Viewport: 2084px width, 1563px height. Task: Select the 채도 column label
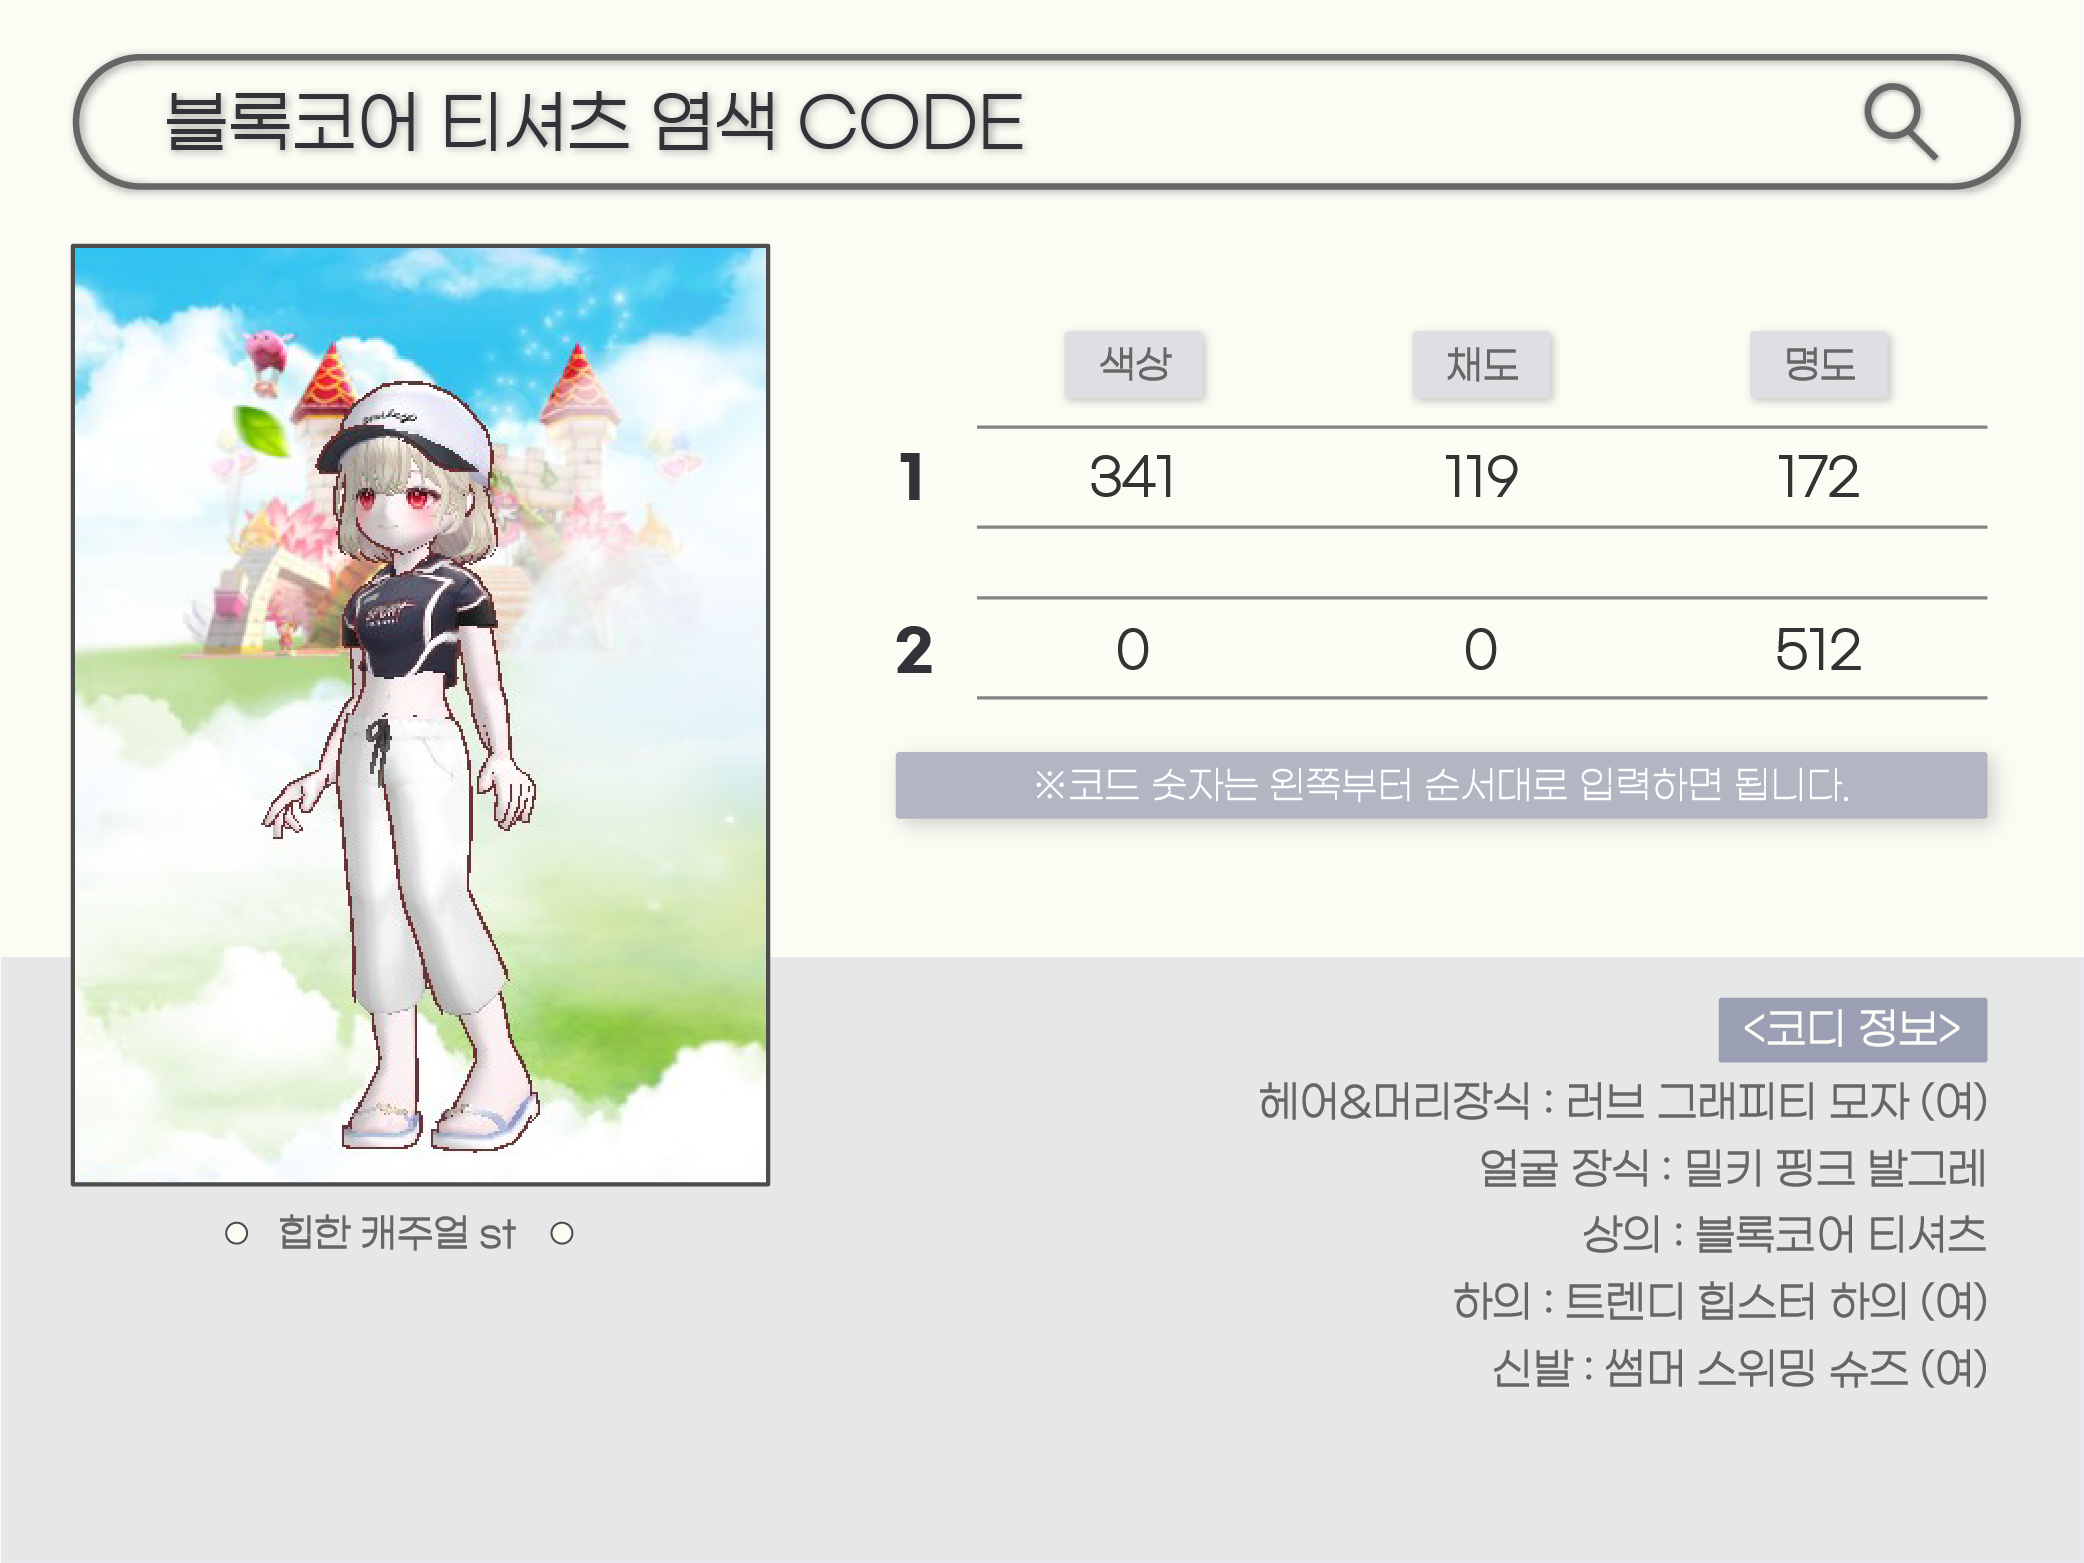click(x=1482, y=365)
